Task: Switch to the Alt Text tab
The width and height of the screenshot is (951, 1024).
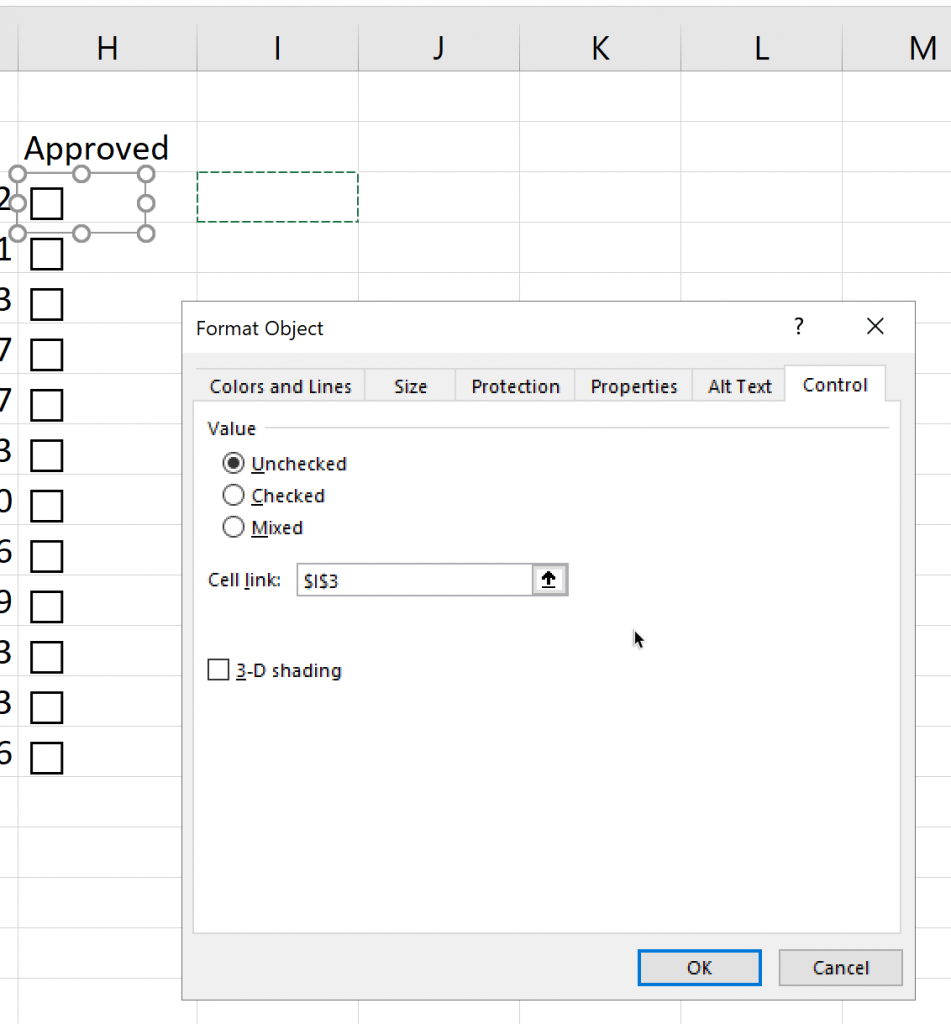Action: click(739, 387)
